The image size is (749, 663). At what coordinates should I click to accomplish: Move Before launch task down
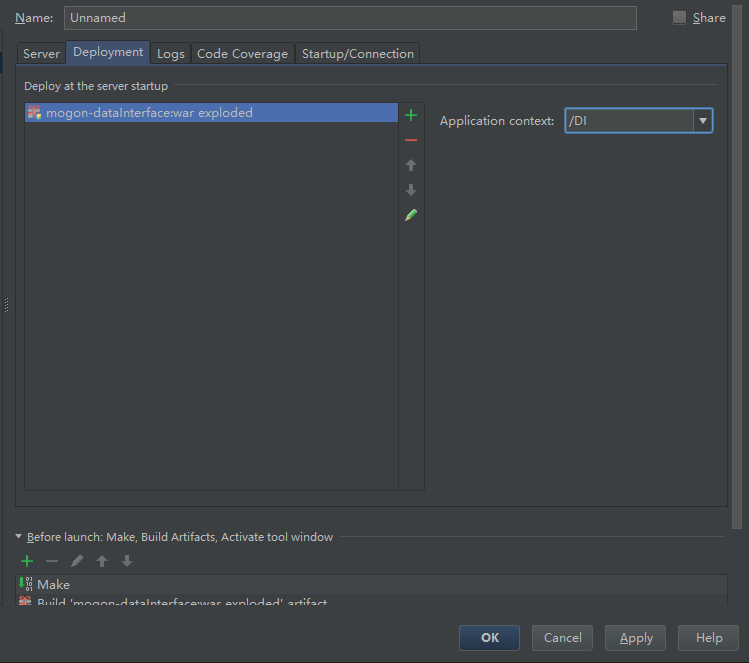click(x=127, y=561)
